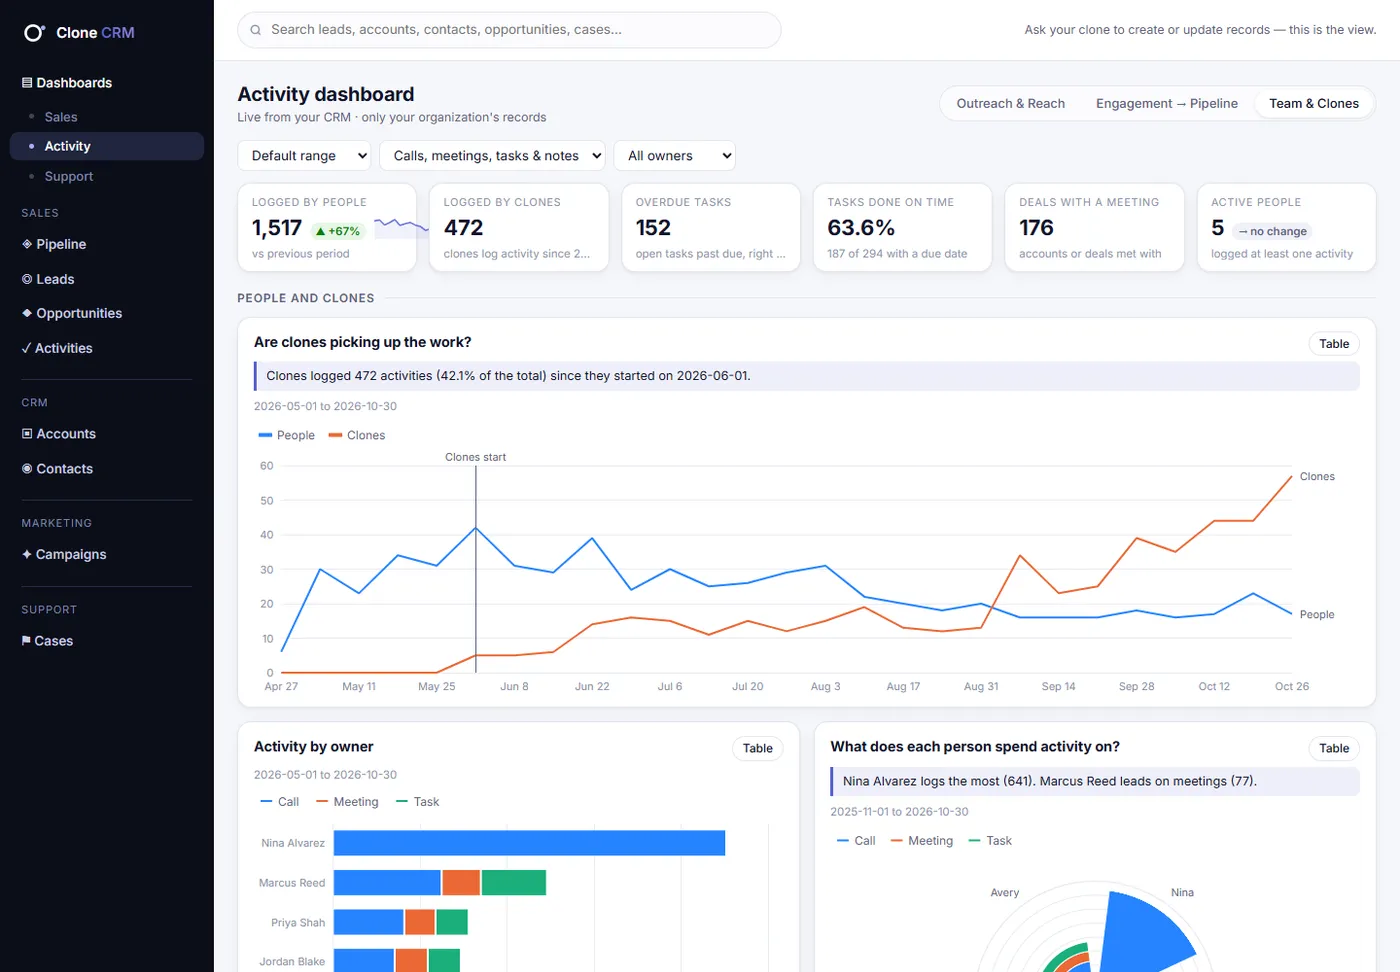
Task: Toggle Task series in Activity by owner legend
Action: point(418,802)
